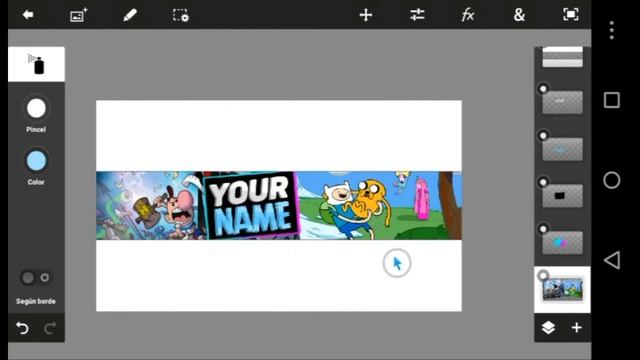Add a new layer with plus
This screenshot has height=360, width=640.
(576, 328)
